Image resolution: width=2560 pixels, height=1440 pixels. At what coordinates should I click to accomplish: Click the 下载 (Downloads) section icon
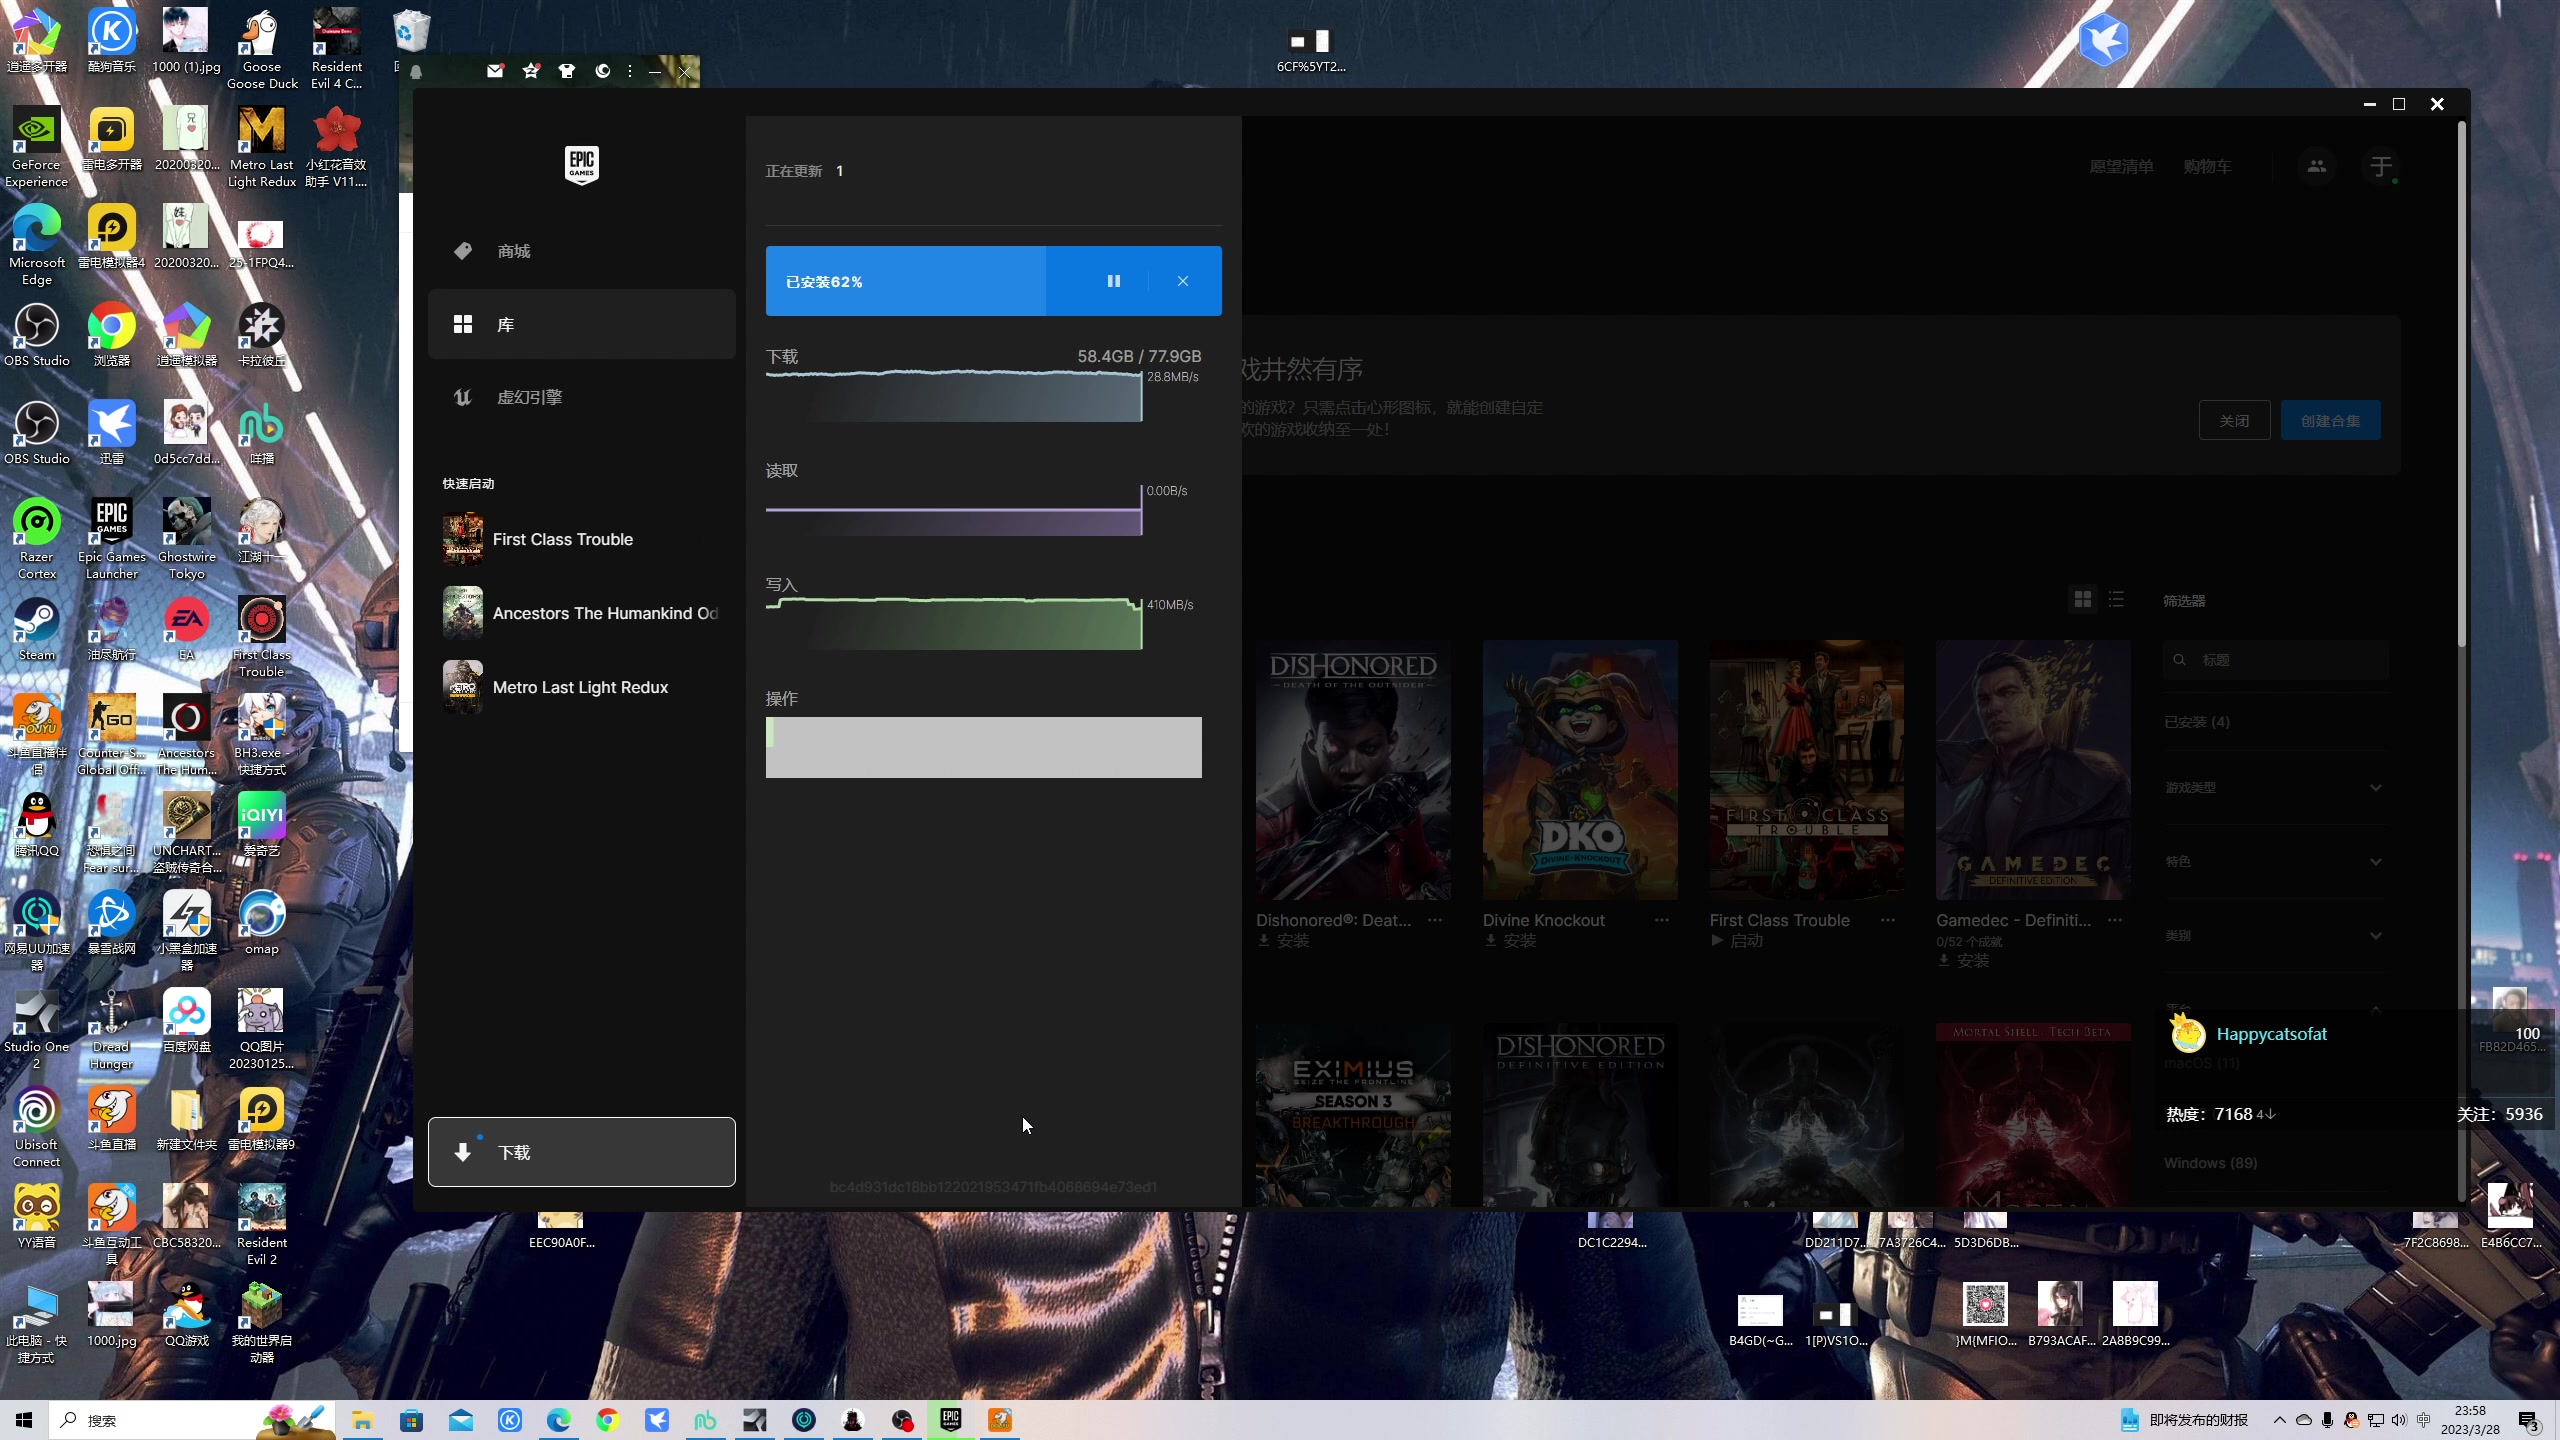461,1152
